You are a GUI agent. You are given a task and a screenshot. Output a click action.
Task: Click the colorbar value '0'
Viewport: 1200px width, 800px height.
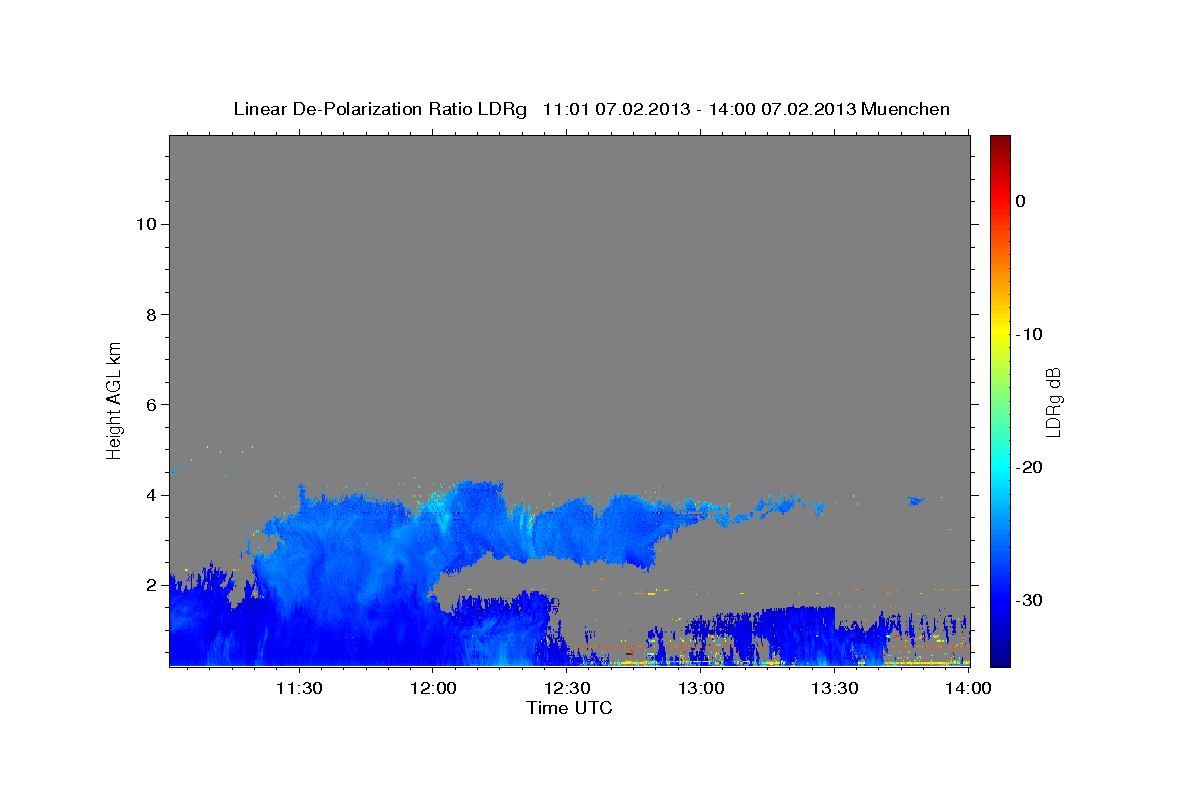coord(1020,201)
